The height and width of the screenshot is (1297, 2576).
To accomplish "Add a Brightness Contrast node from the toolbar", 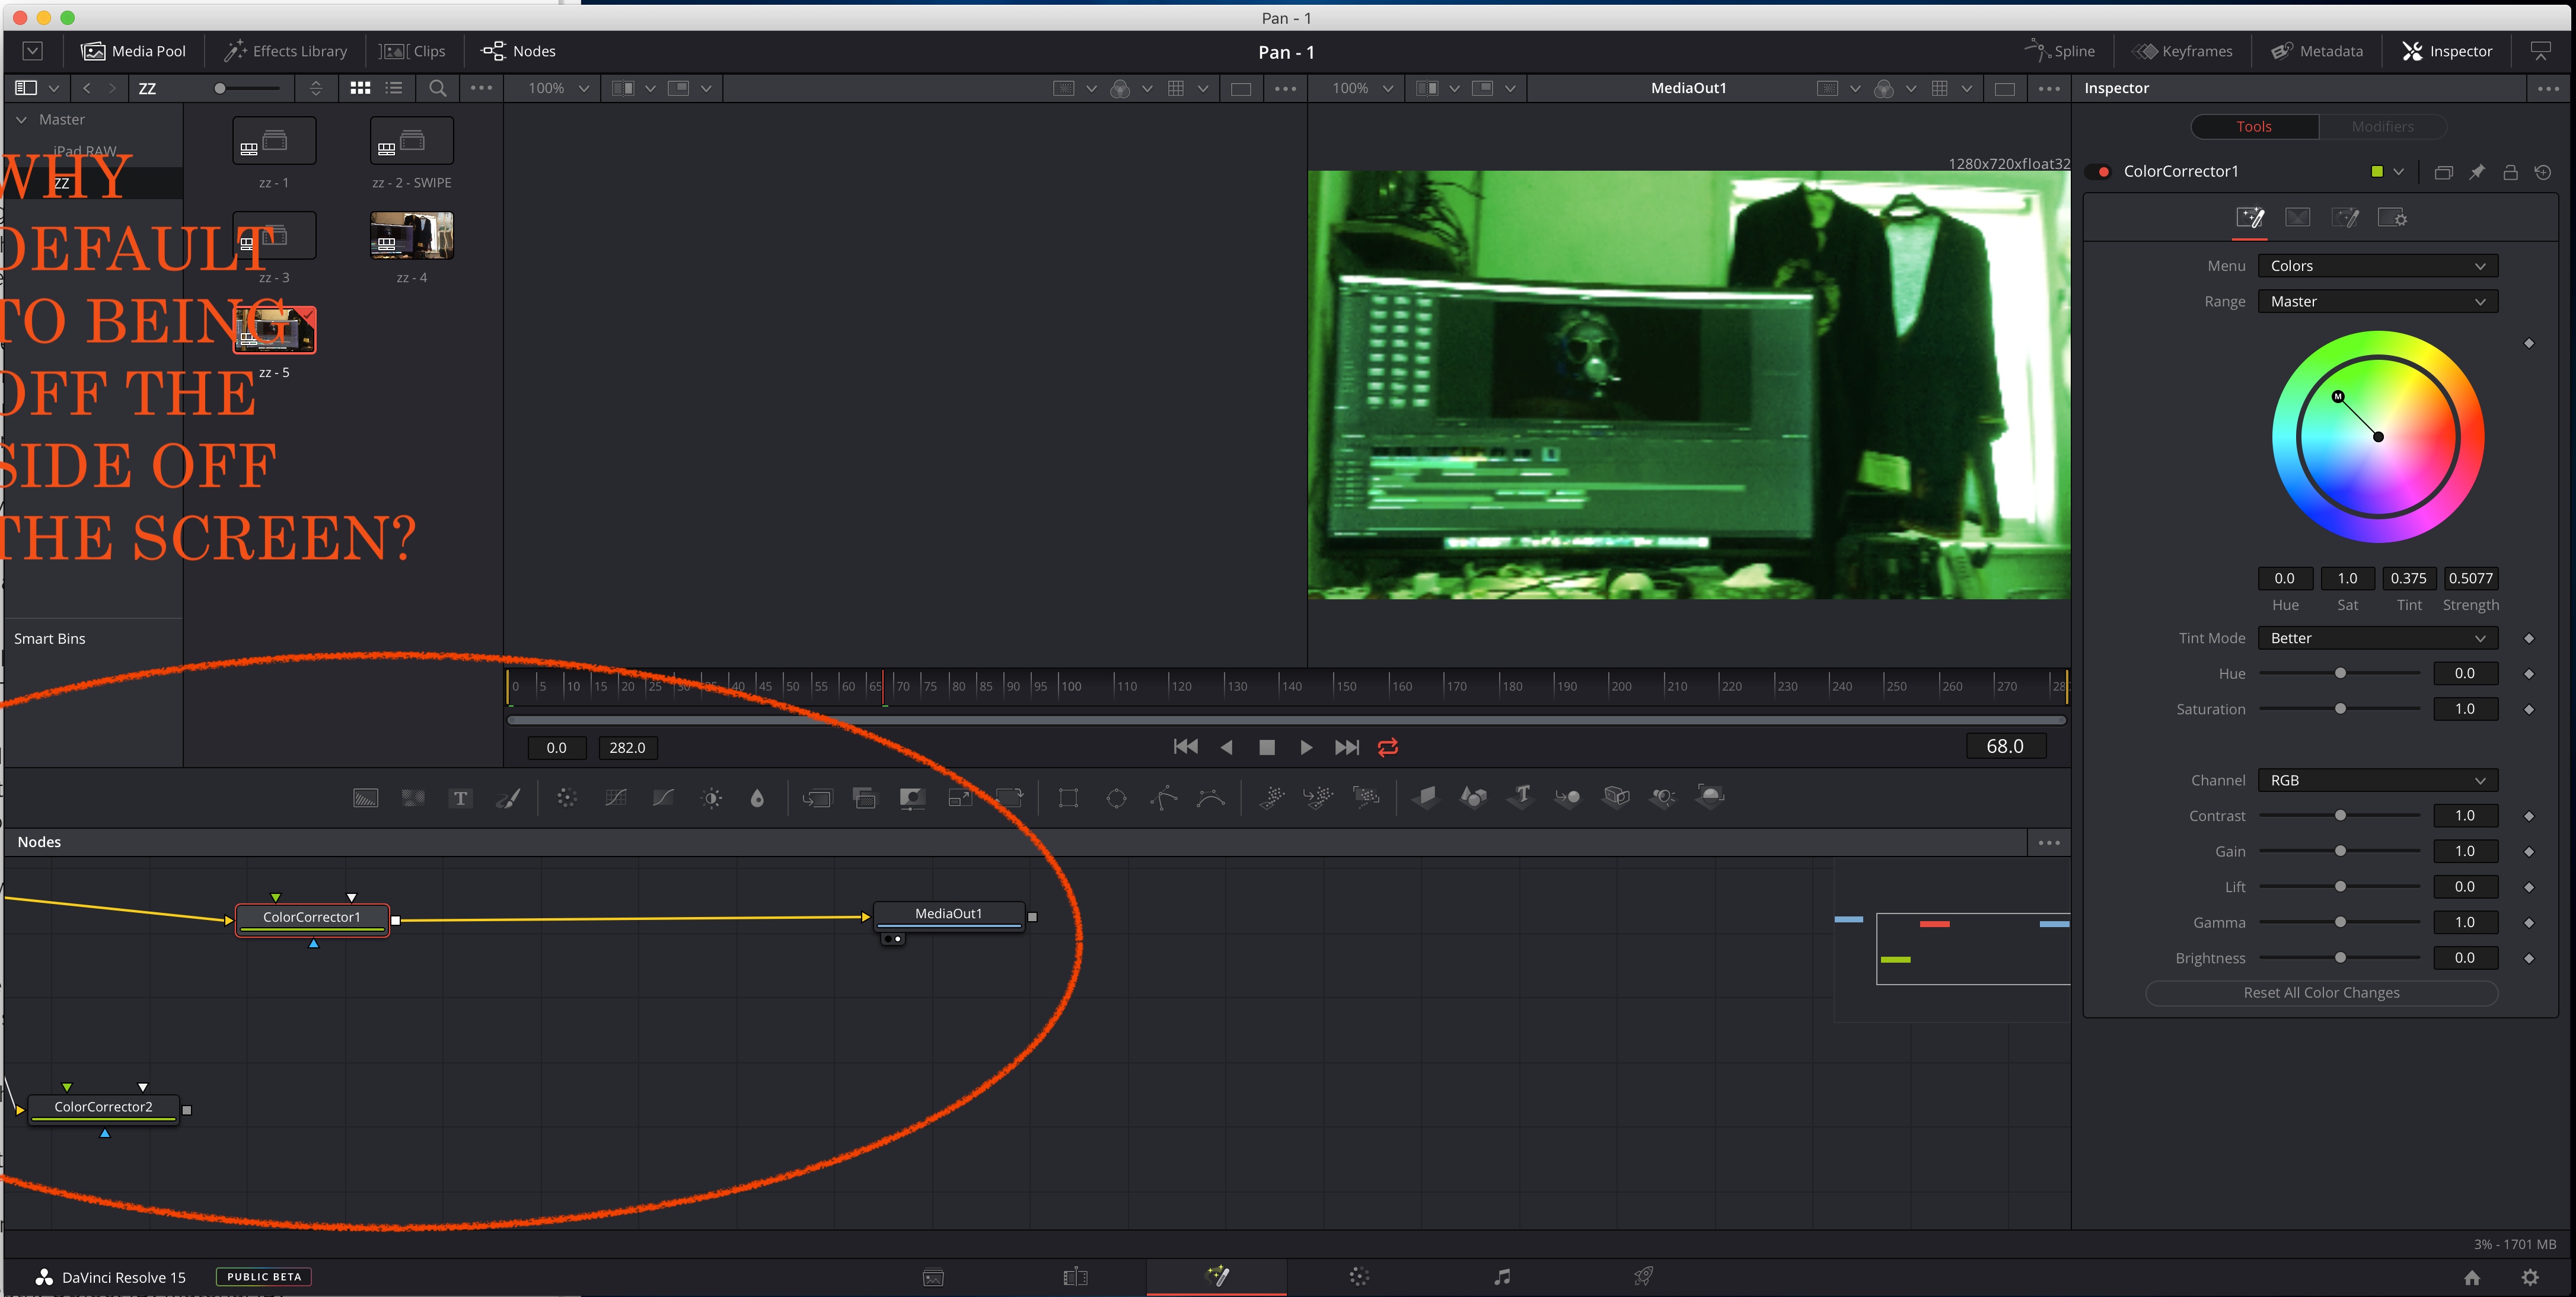I will pyautogui.click(x=711, y=797).
